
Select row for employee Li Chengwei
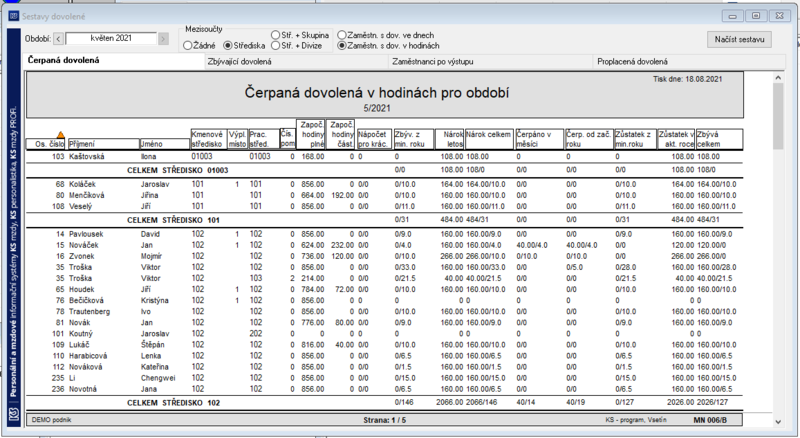pyautogui.click(x=385, y=378)
